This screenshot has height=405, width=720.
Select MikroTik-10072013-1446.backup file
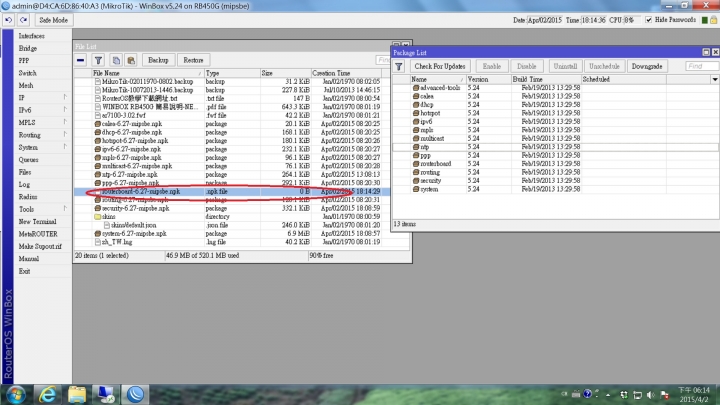(147, 90)
